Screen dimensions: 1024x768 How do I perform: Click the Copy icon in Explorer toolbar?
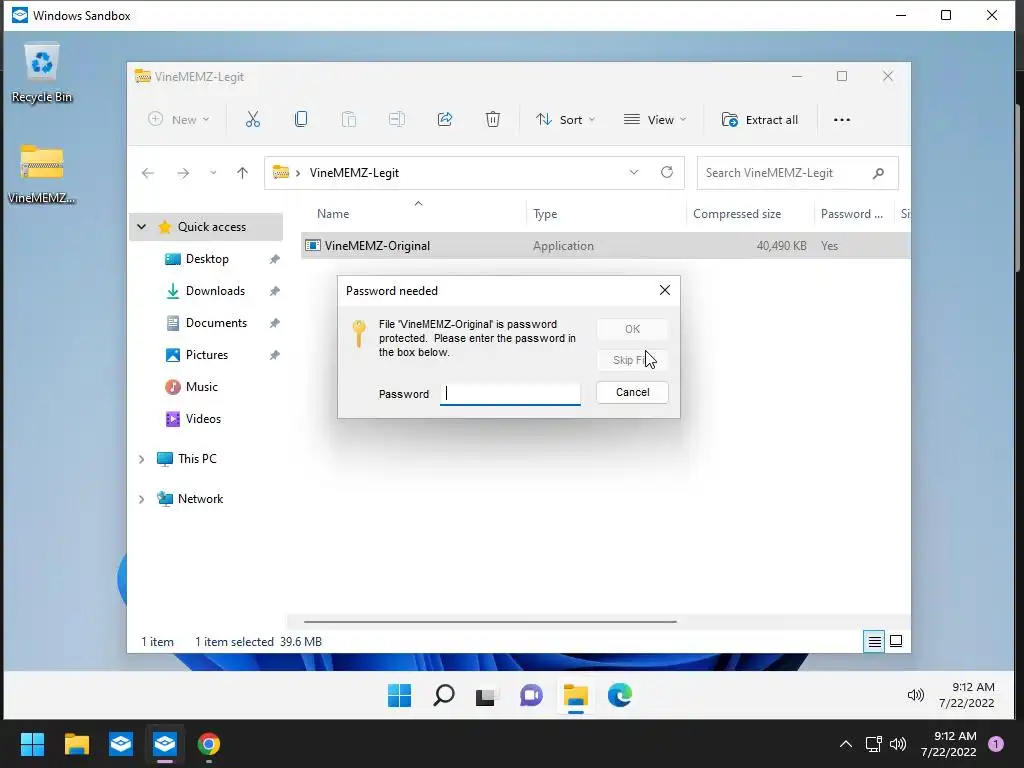coord(301,120)
